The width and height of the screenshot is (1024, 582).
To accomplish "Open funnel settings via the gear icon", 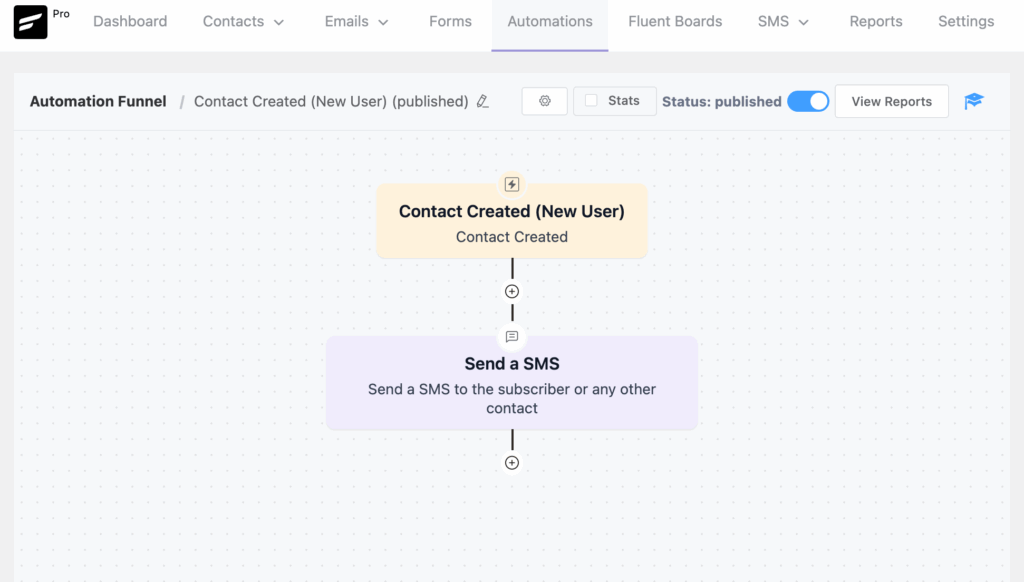I will pos(544,100).
